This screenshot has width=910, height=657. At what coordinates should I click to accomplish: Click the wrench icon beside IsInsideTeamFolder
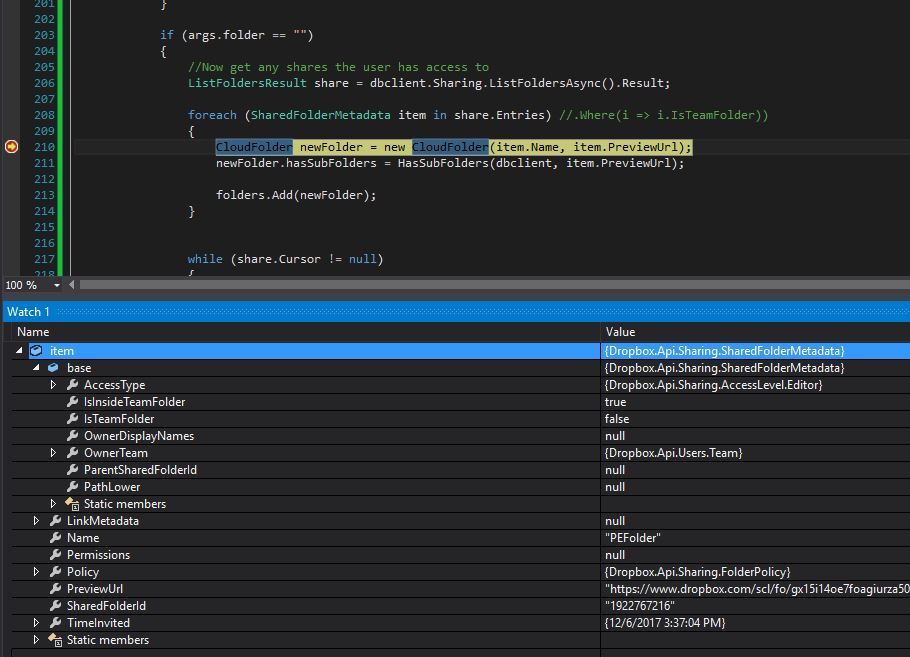coord(72,402)
